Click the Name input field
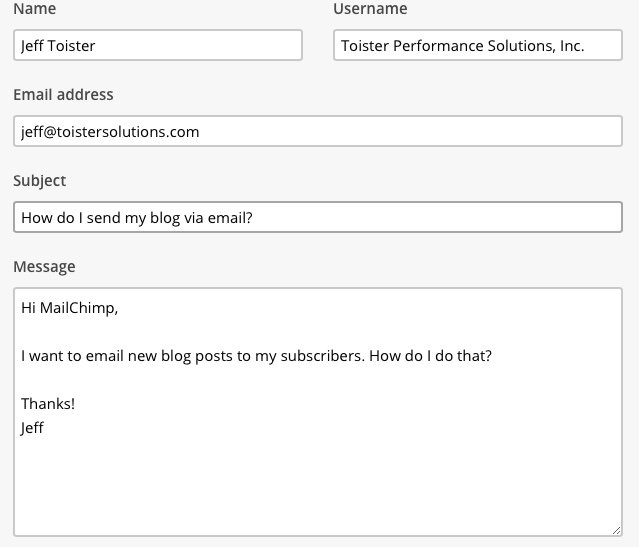This screenshot has width=639, height=547. (158, 45)
